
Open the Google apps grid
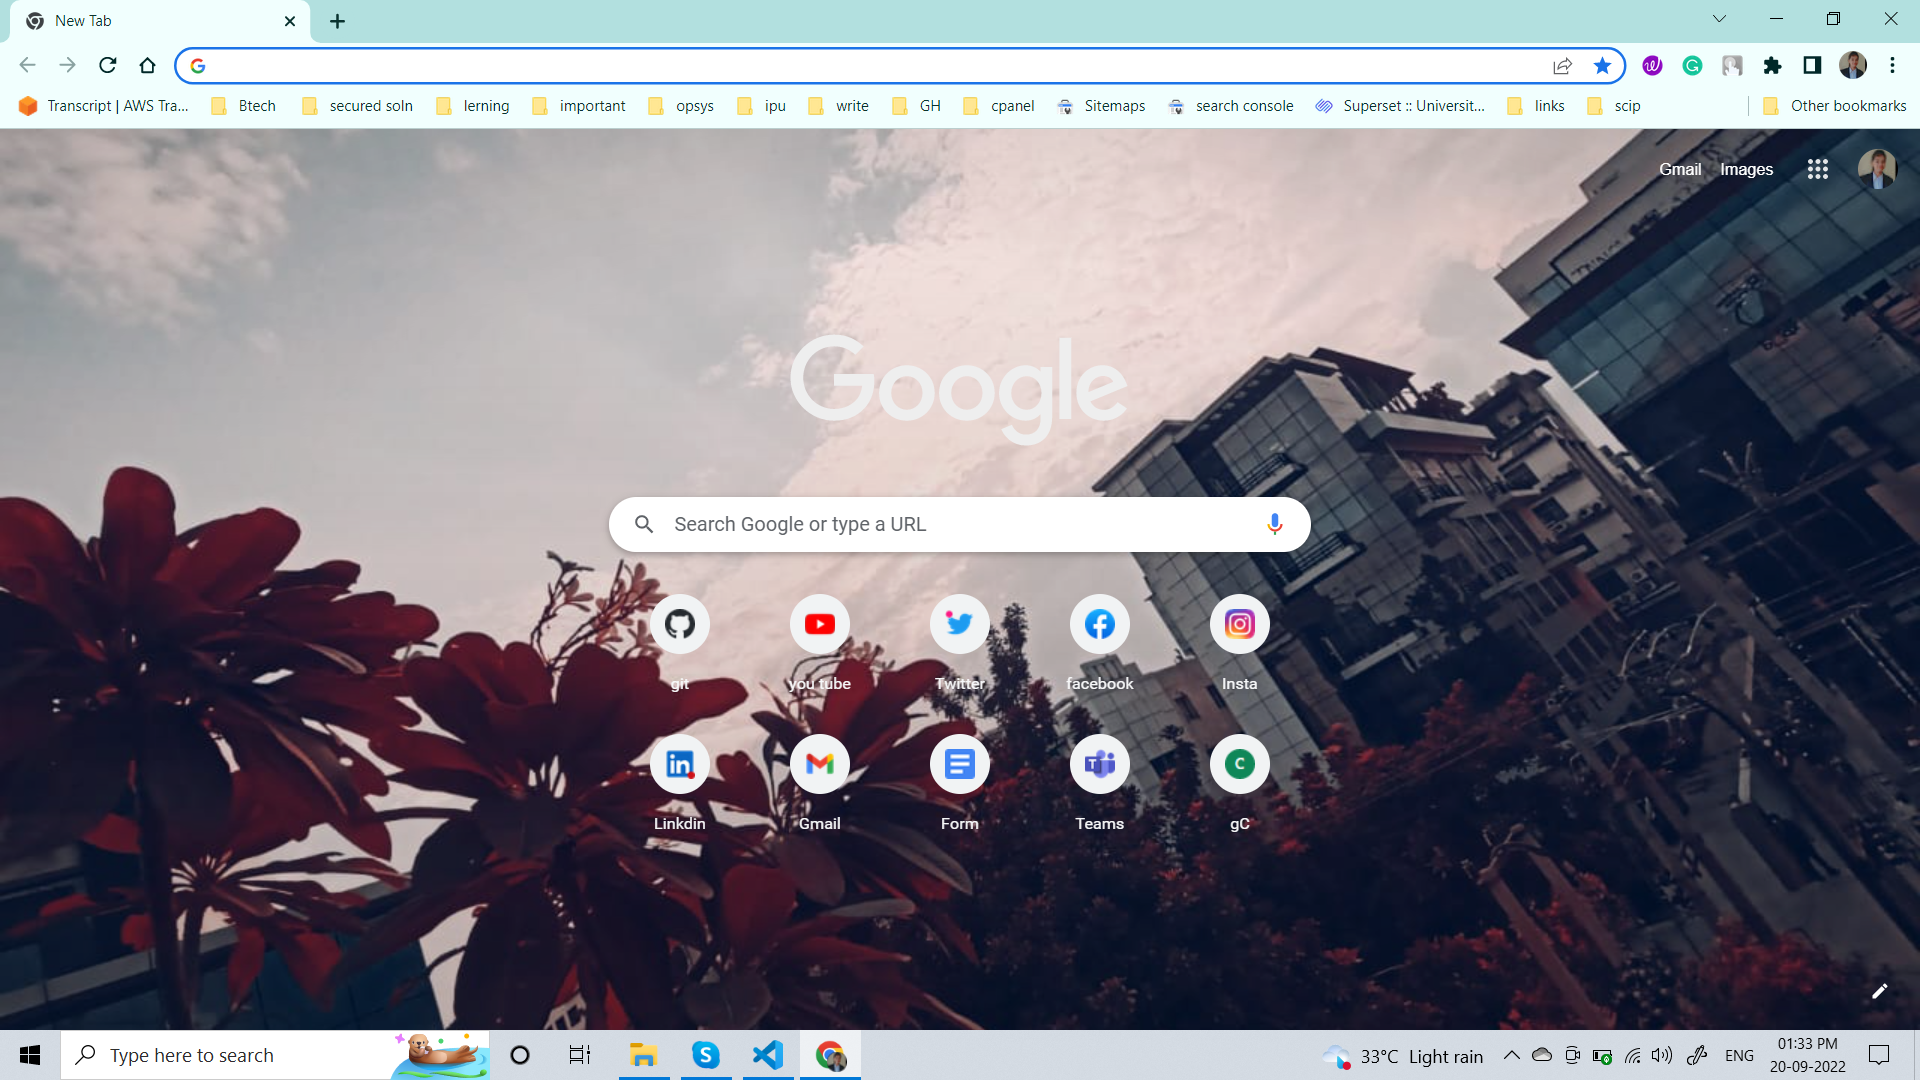[x=1817, y=169]
